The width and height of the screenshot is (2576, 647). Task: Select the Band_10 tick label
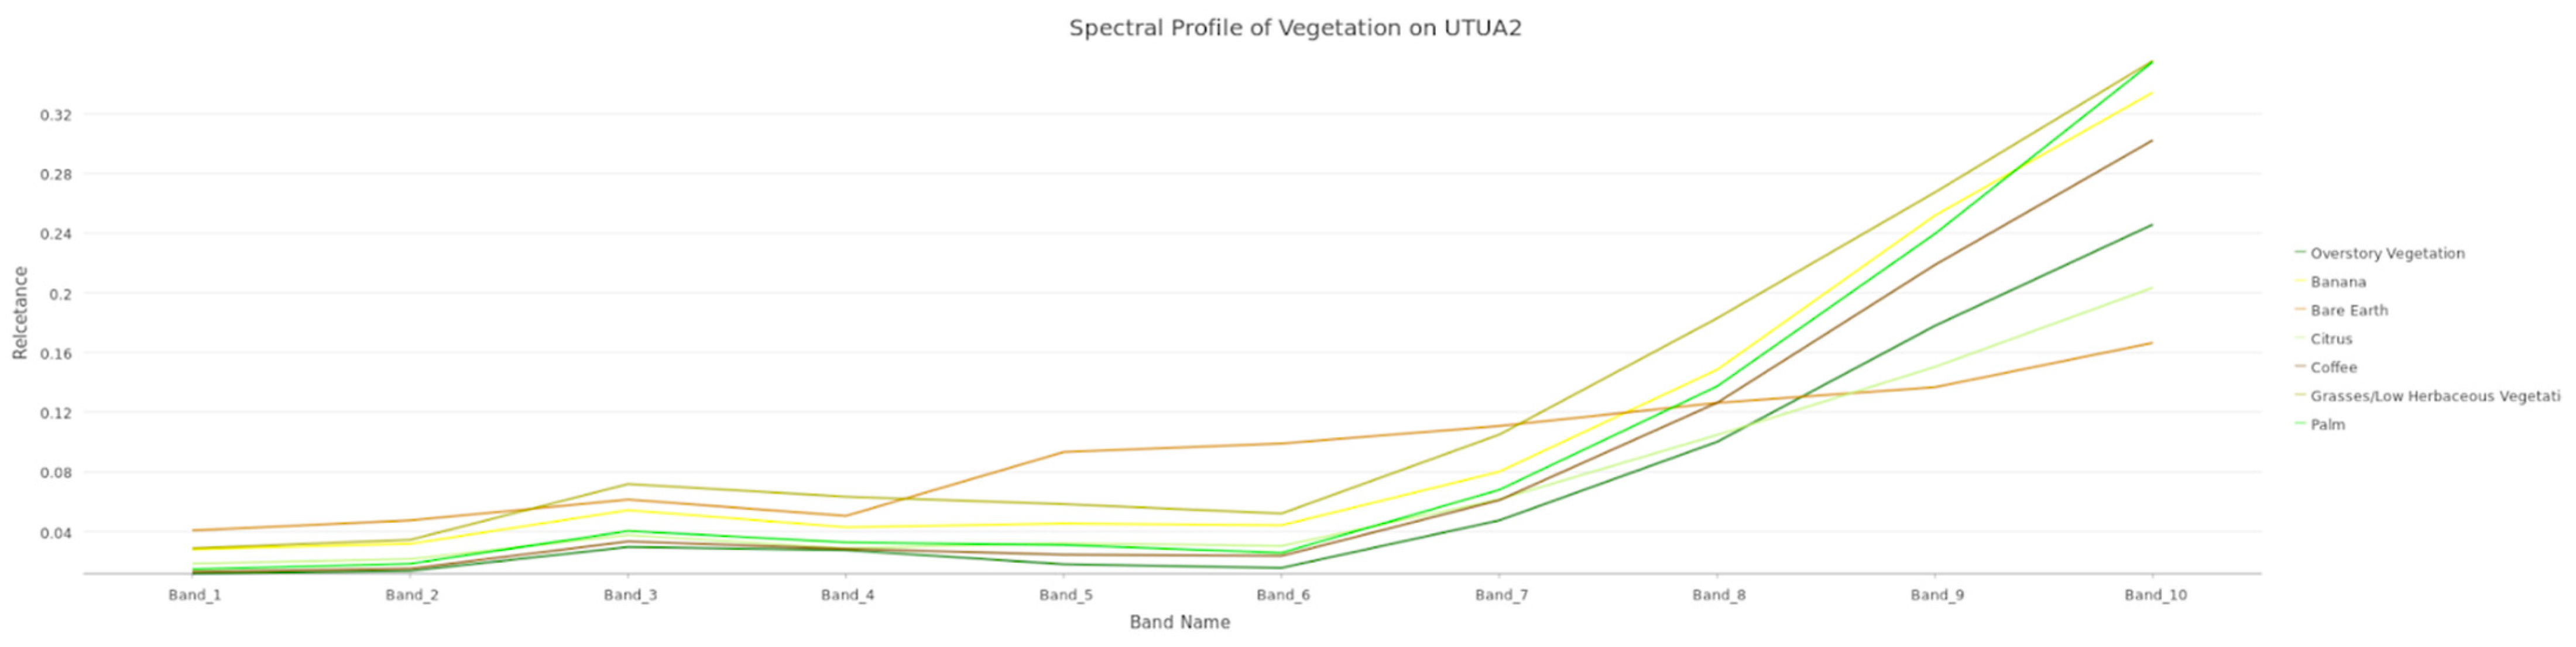click(2155, 595)
